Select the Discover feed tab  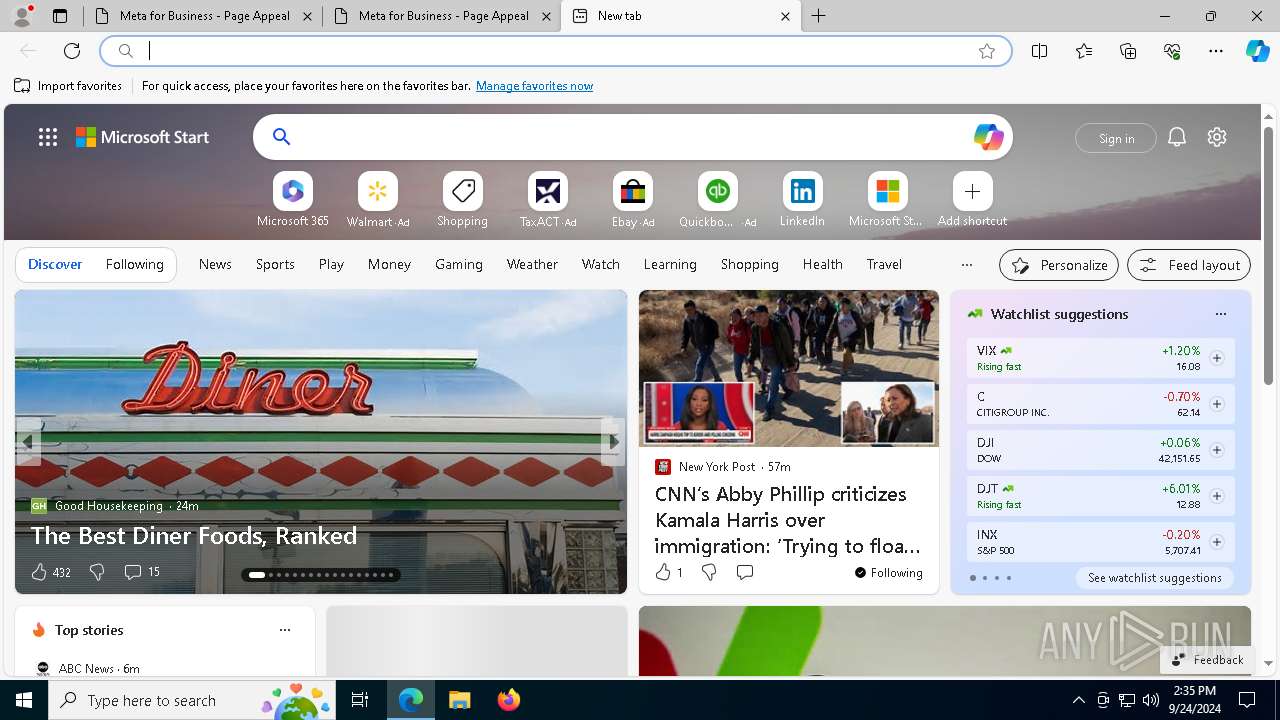point(55,264)
